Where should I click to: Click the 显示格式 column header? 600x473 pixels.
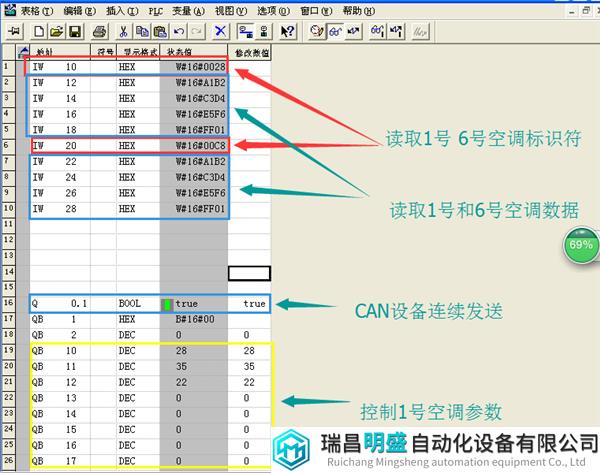click(138, 52)
